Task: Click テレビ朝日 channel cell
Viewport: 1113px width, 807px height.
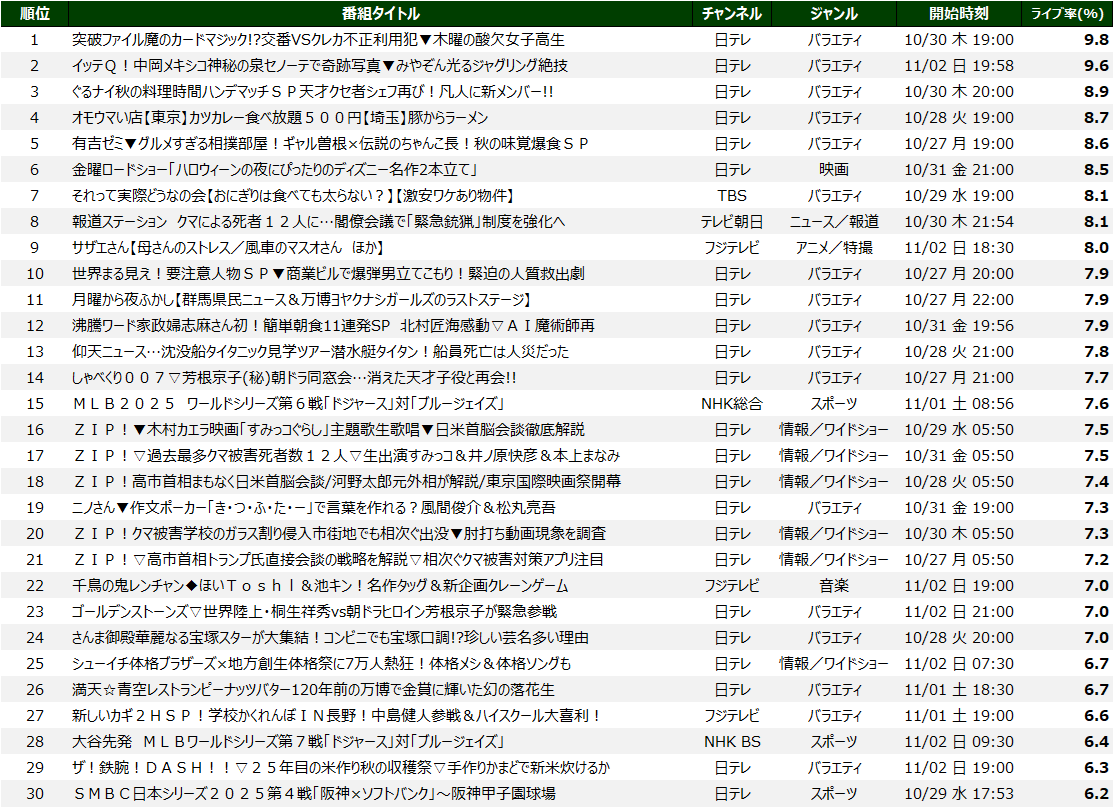Action: coord(732,221)
